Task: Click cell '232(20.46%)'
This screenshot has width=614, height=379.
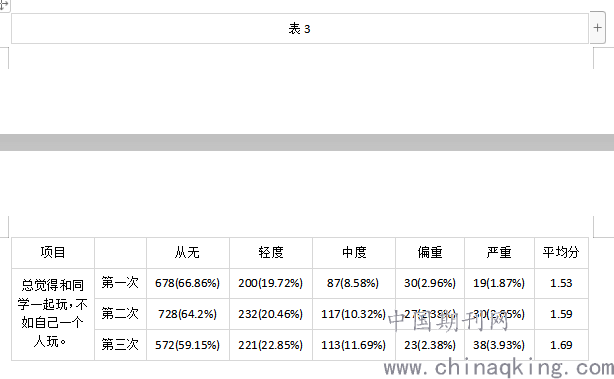Action: pyautogui.click(x=271, y=314)
